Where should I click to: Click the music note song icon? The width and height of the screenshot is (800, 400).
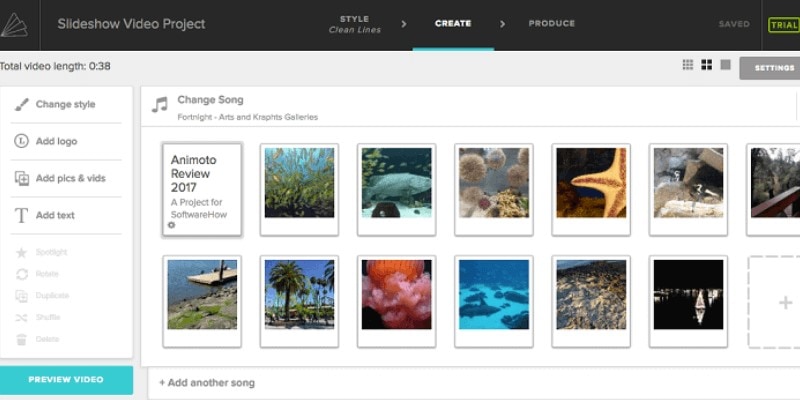tap(160, 105)
